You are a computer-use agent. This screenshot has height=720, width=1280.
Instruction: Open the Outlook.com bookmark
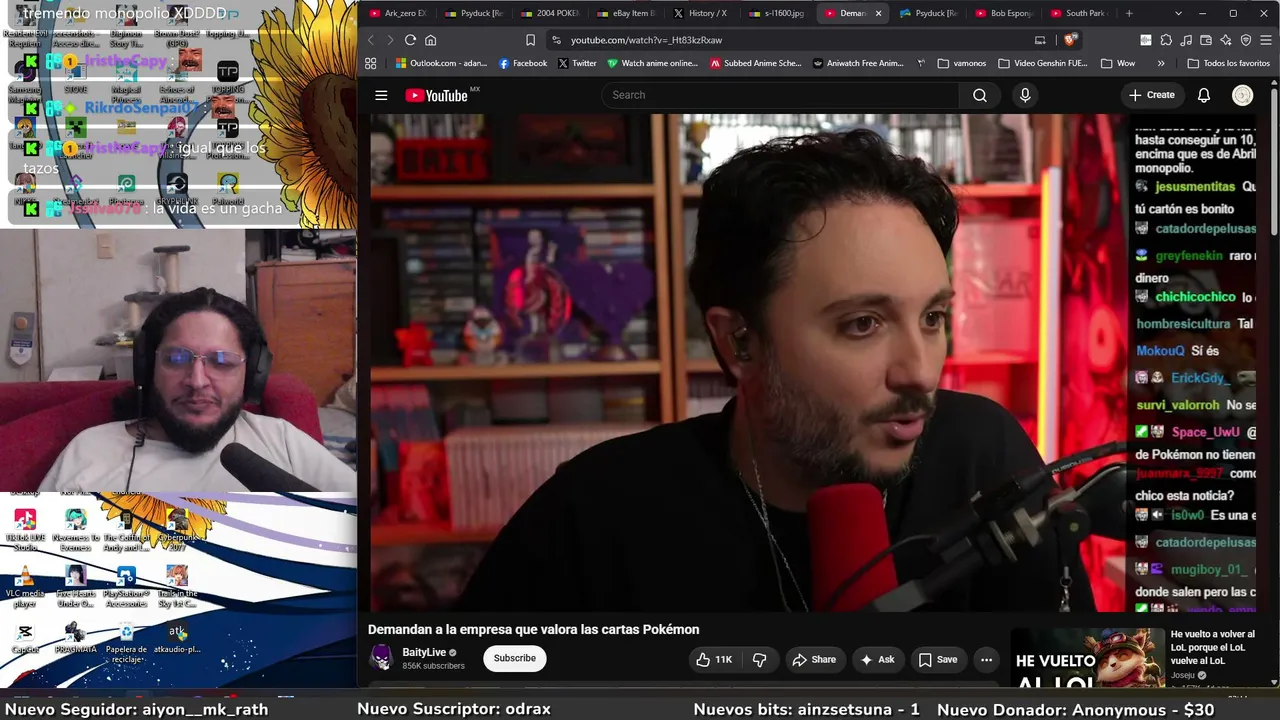pos(441,63)
